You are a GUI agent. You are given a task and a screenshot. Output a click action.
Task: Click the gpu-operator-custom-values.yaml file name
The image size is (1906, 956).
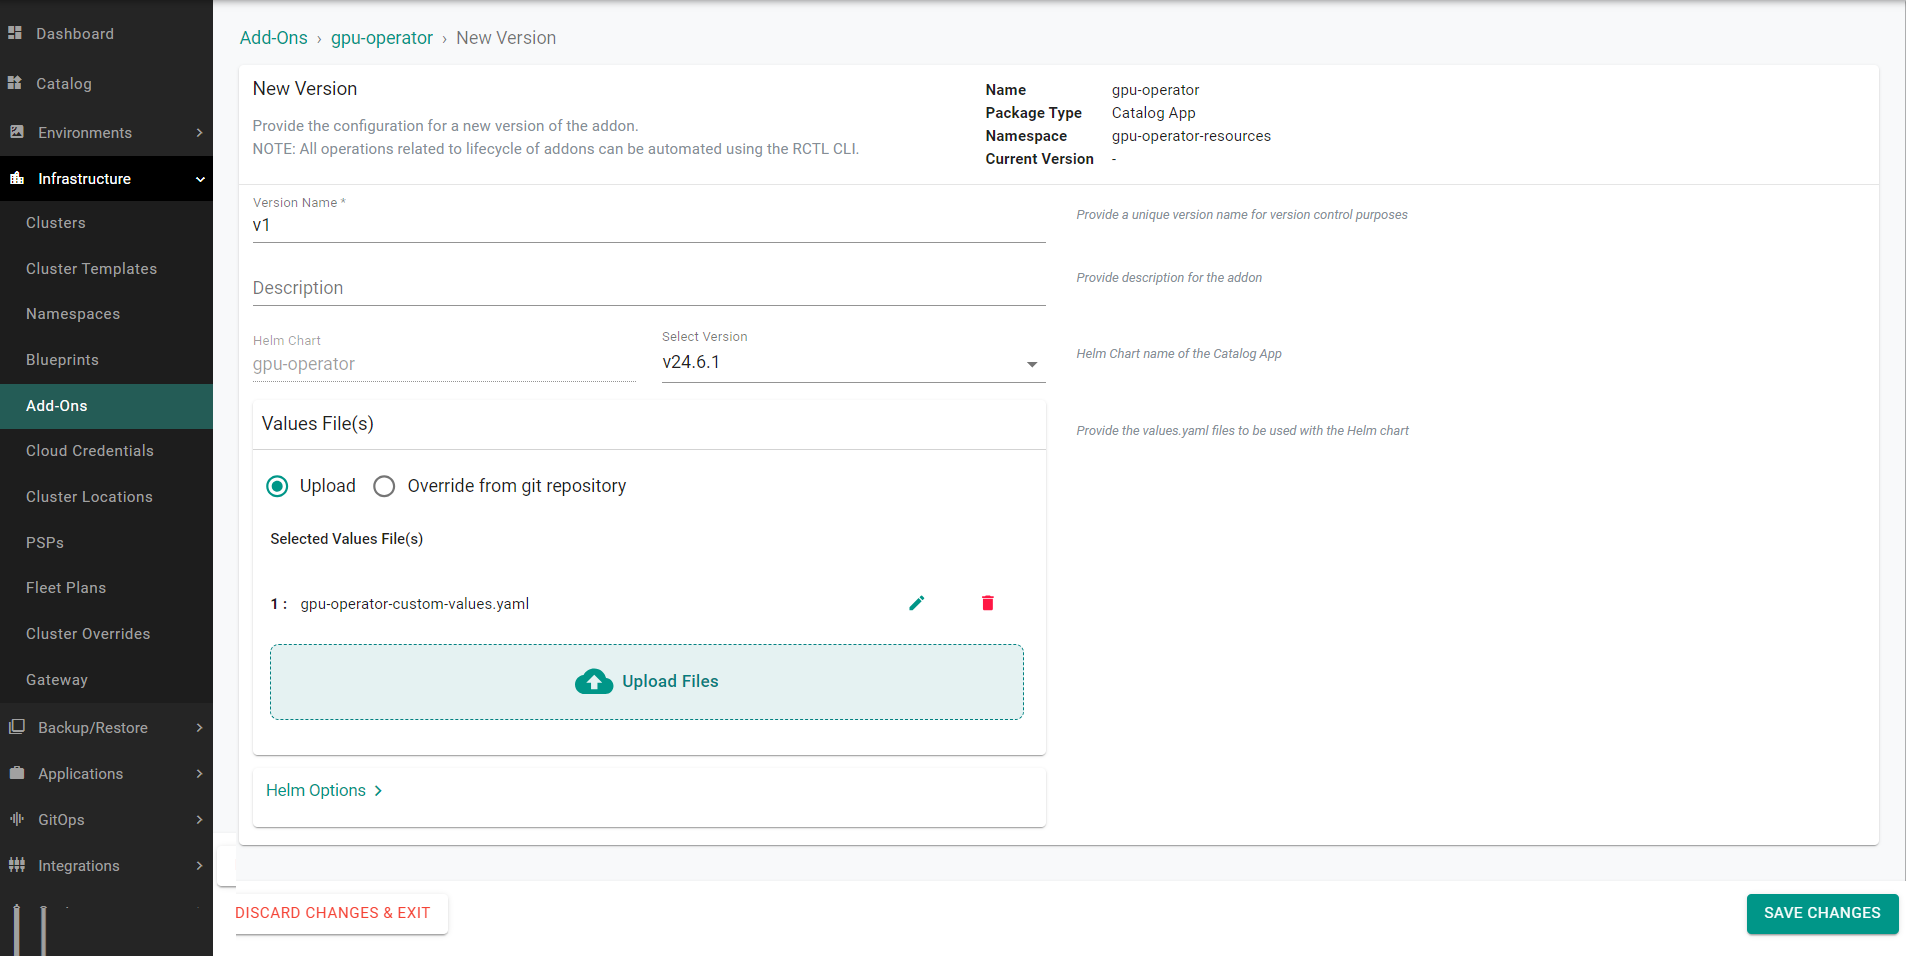[415, 604]
